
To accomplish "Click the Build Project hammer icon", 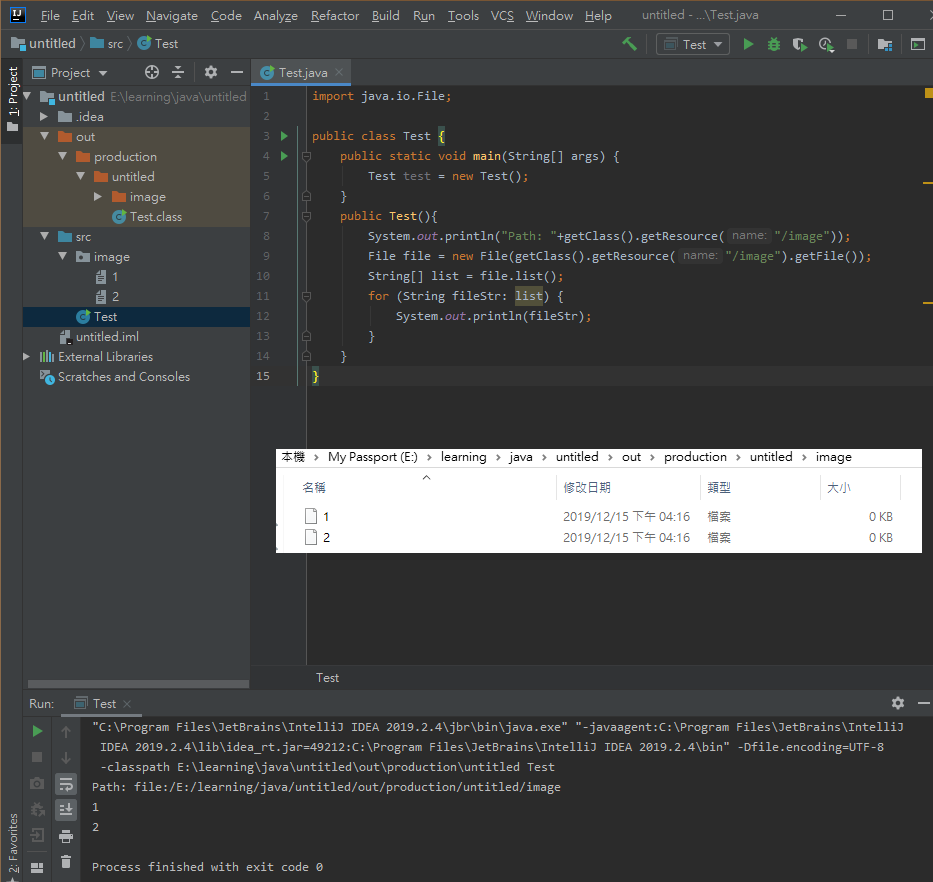I will click(629, 44).
